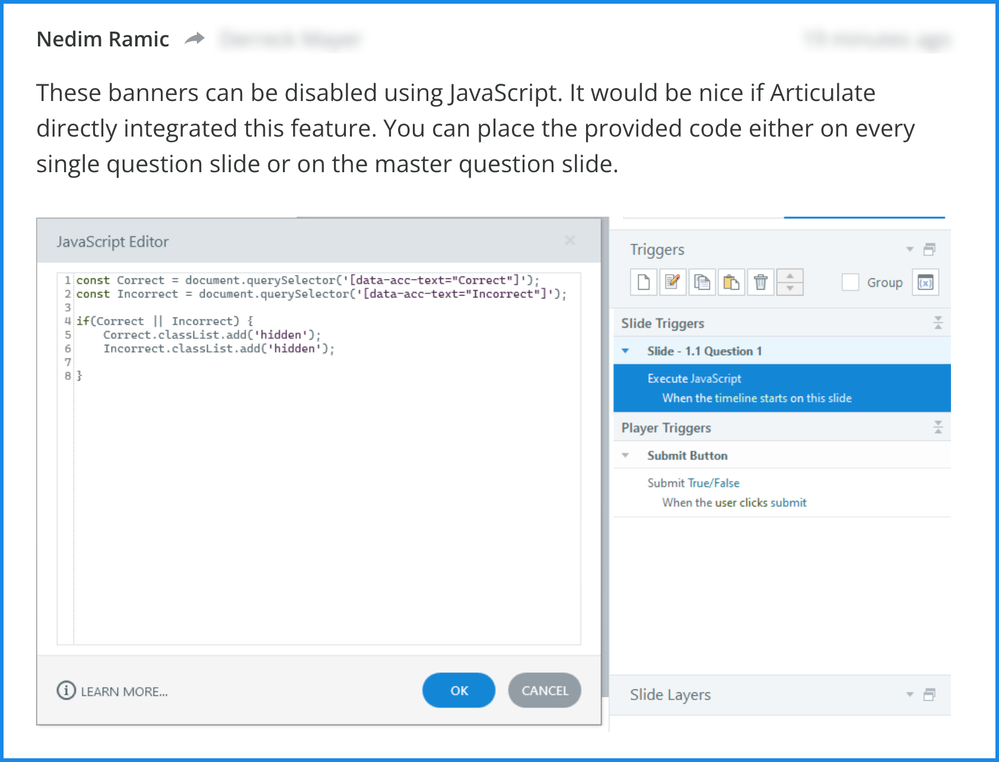Screen dimensions: 999x762
Task: Click OK in the JavaScript Editor
Action: click(459, 690)
